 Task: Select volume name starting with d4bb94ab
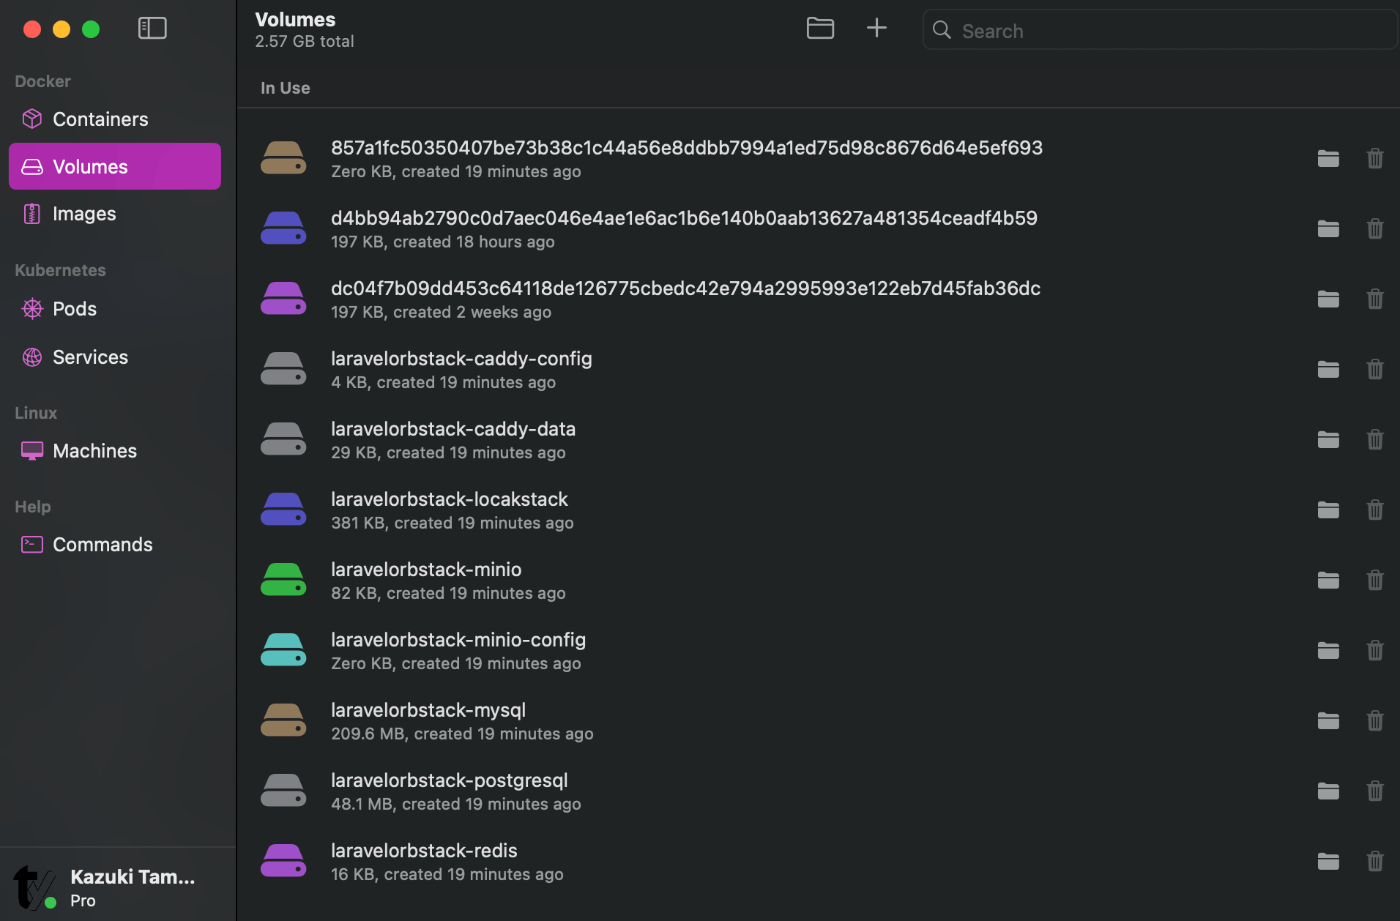click(684, 218)
